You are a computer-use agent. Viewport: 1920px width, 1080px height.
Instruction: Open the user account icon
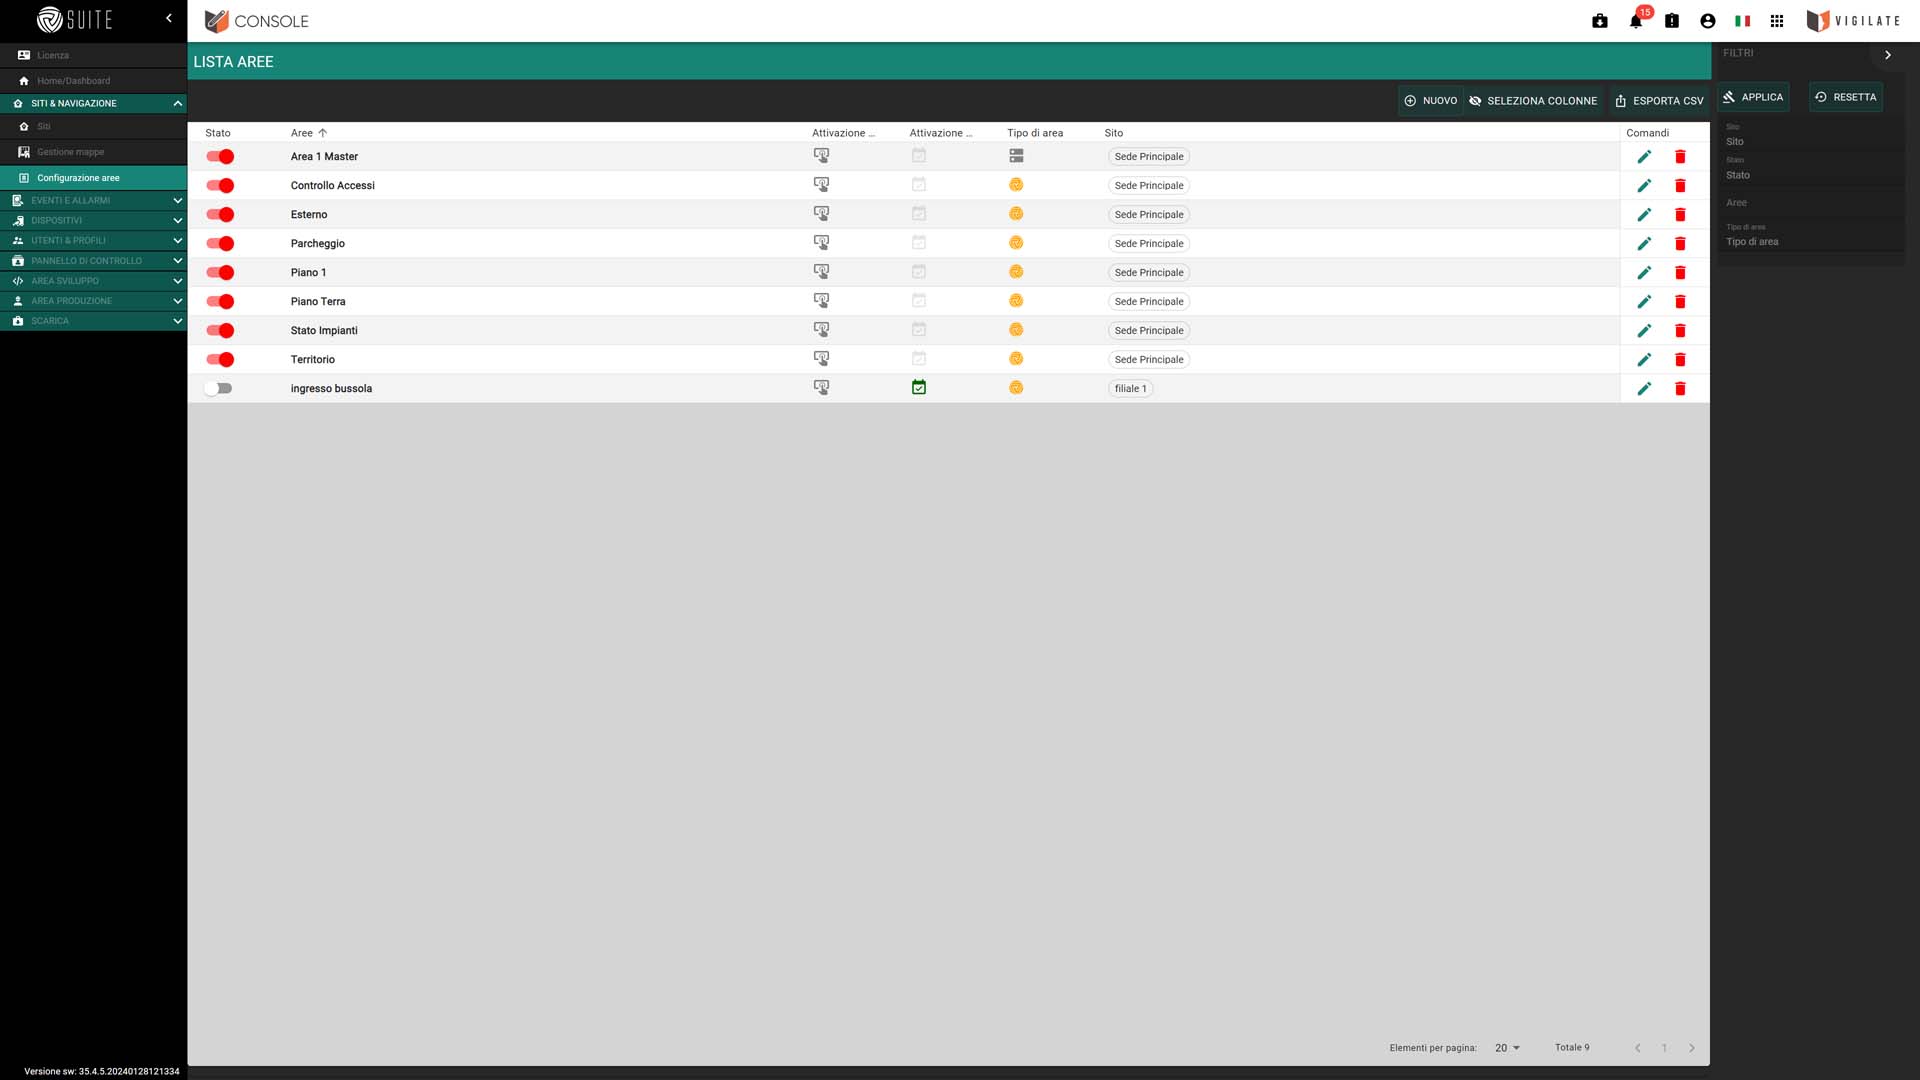pos(1708,21)
